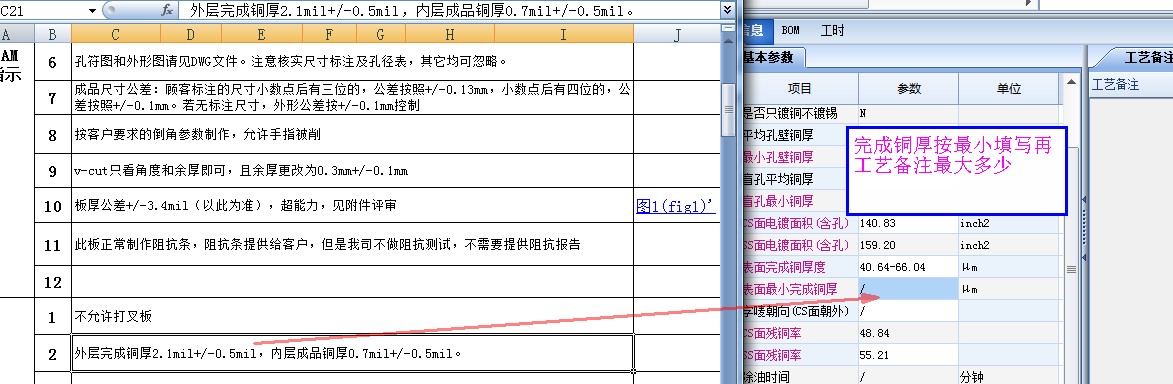Switch to the BOM tab
The height and width of the screenshot is (384, 1173).
tap(791, 31)
